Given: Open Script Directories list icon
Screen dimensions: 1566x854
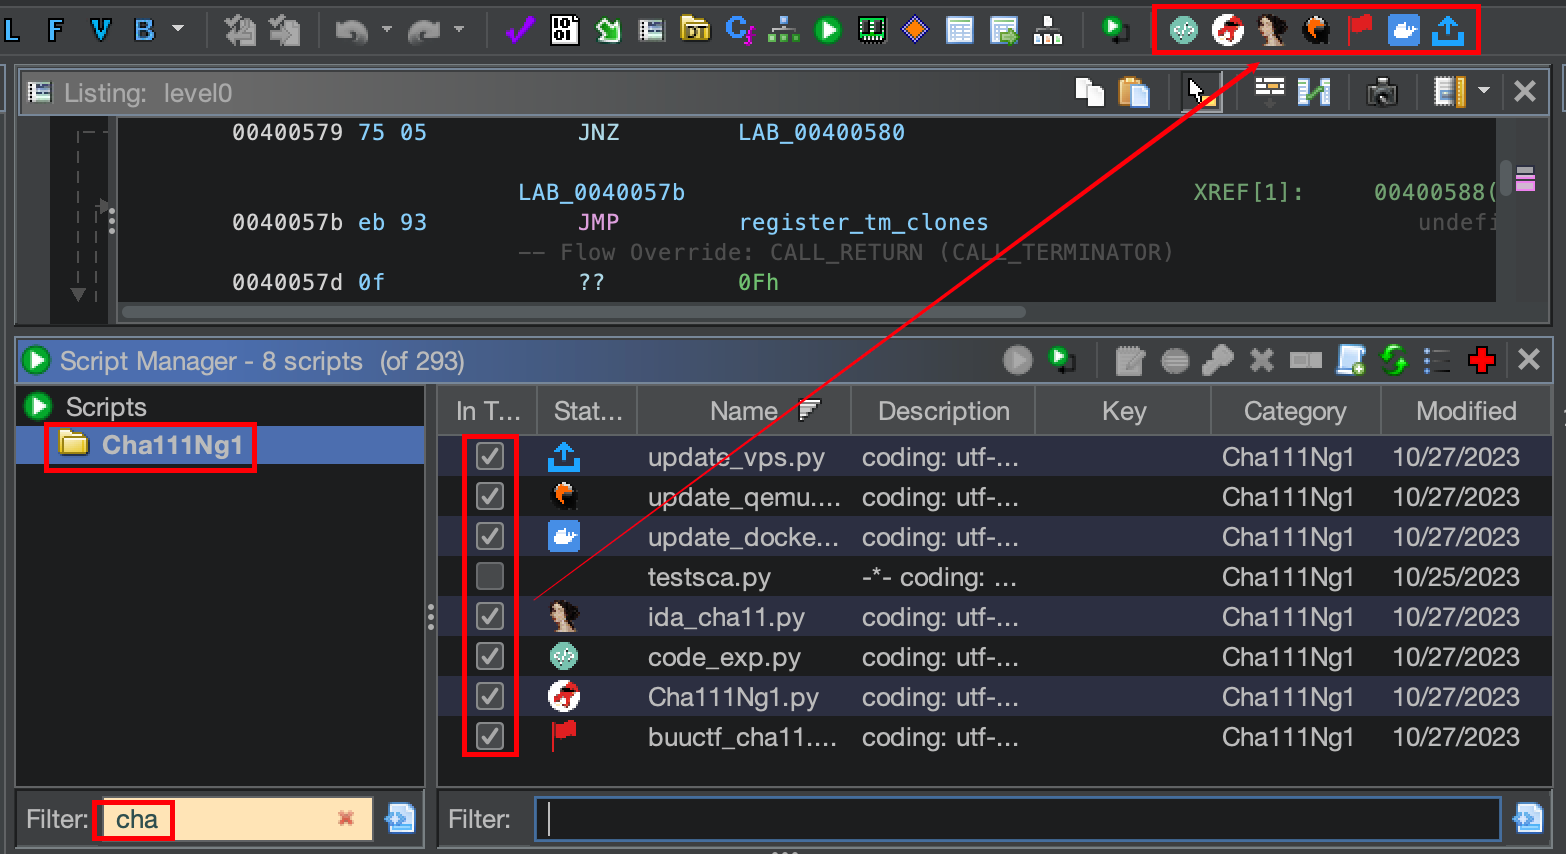Looking at the screenshot, I should [1437, 359].
